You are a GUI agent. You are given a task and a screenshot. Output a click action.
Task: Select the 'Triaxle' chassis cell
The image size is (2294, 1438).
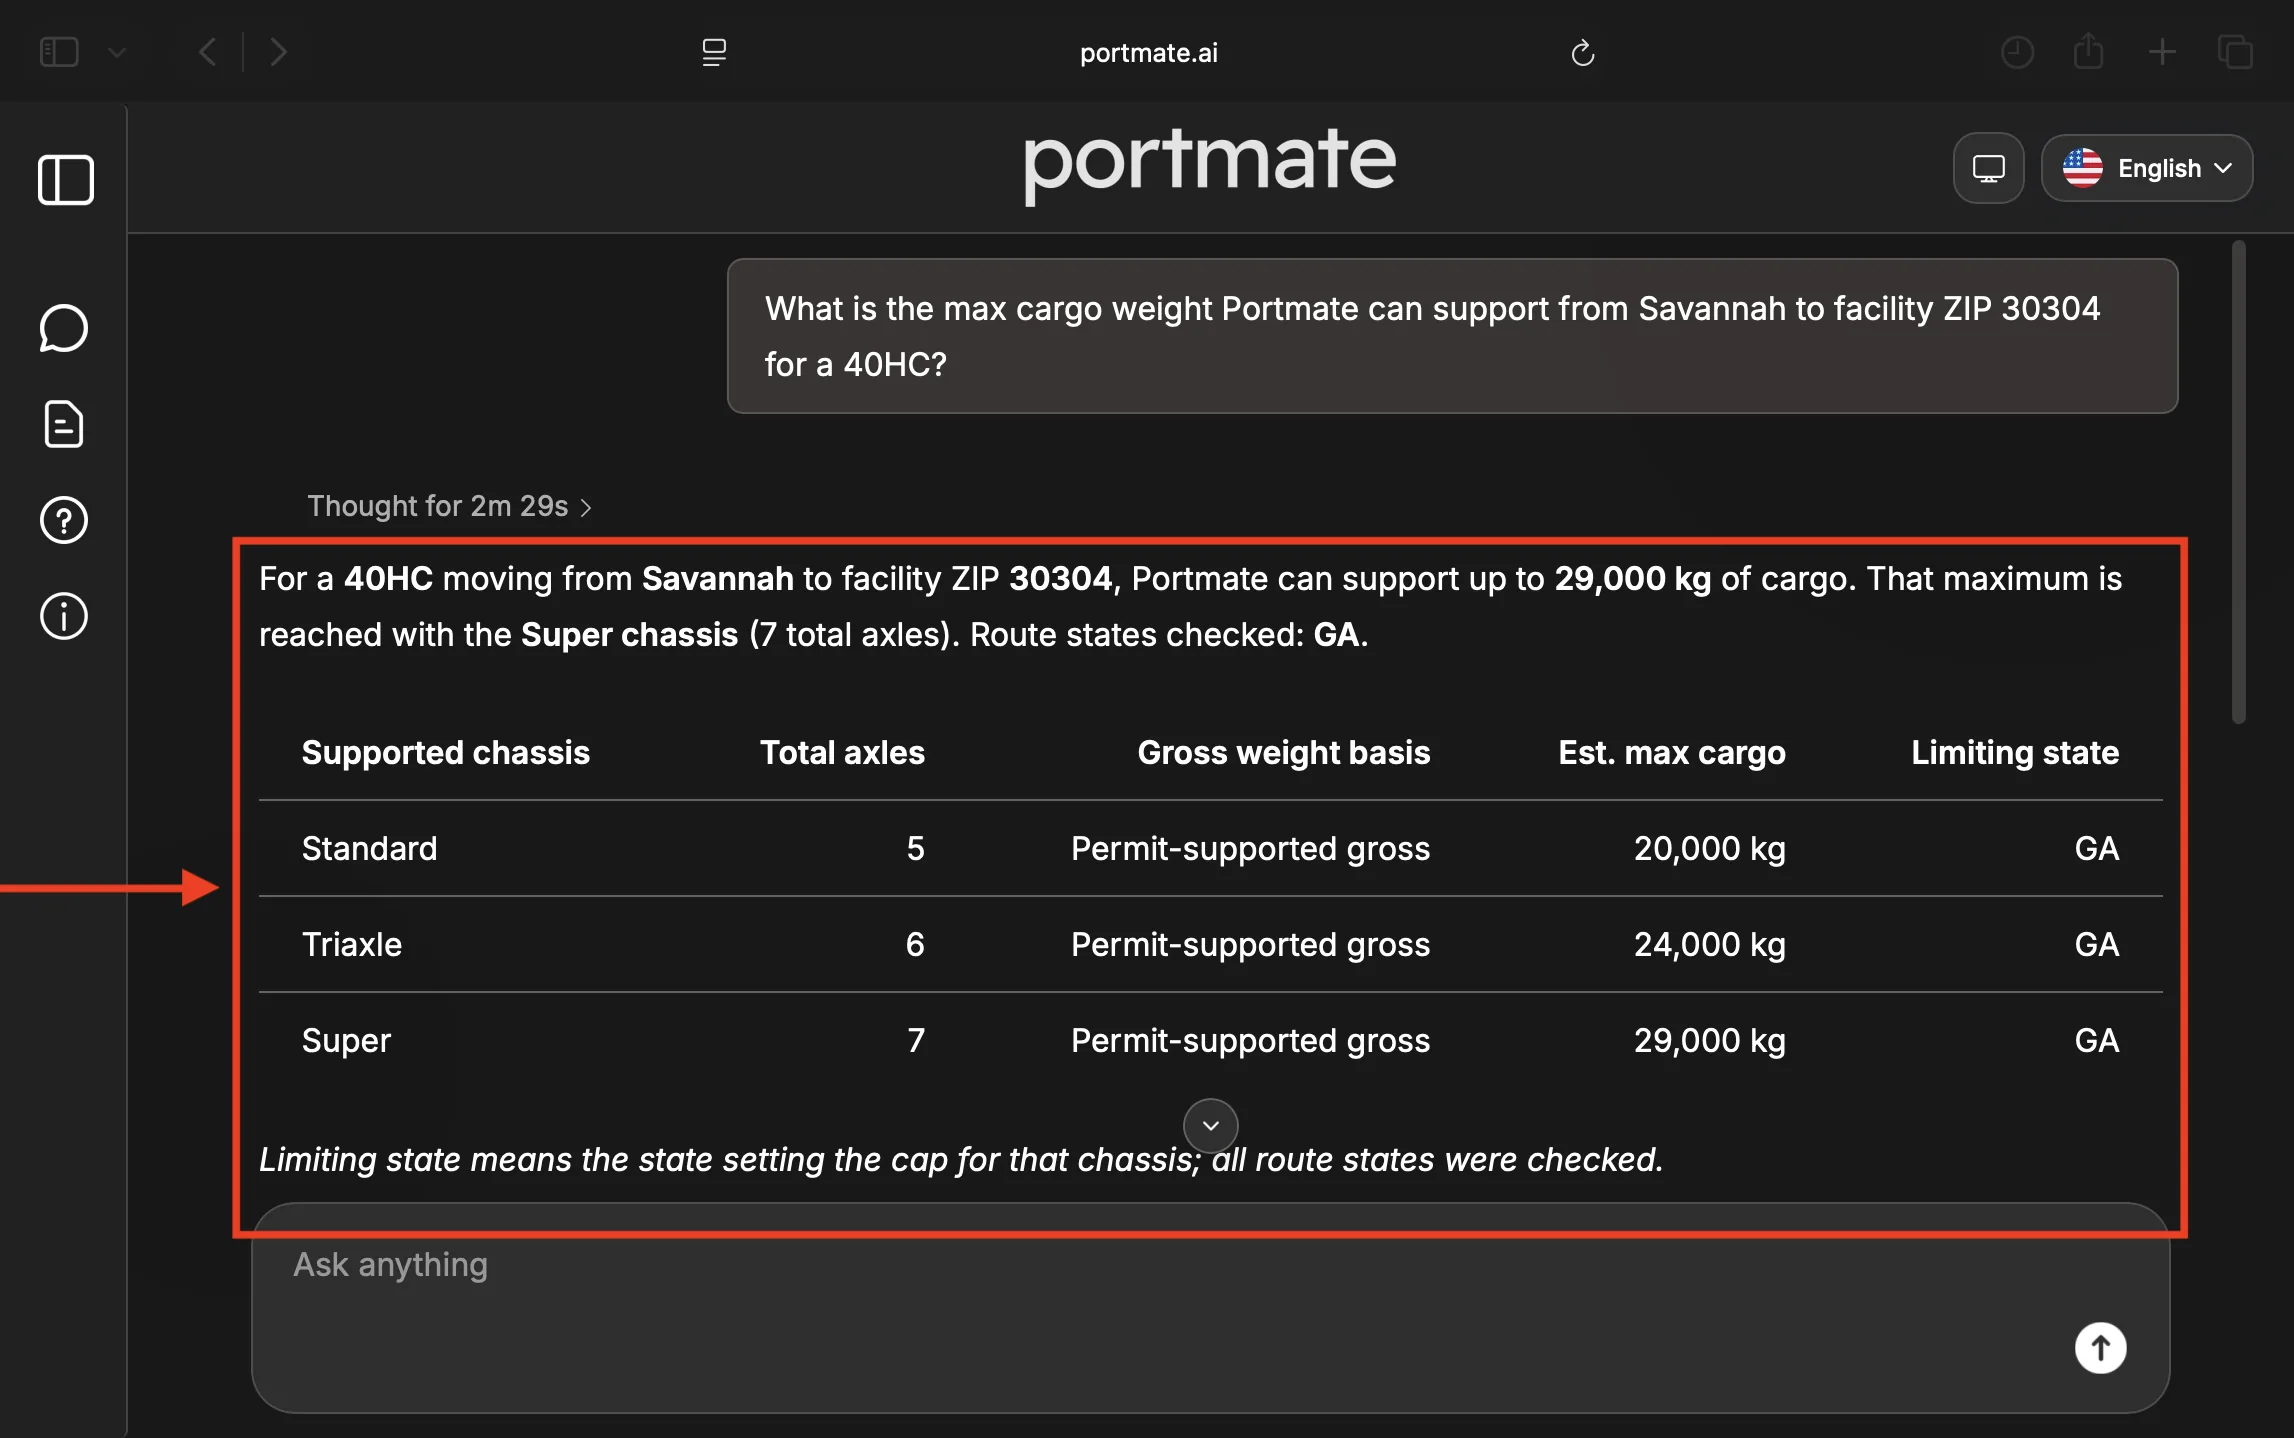352,944
